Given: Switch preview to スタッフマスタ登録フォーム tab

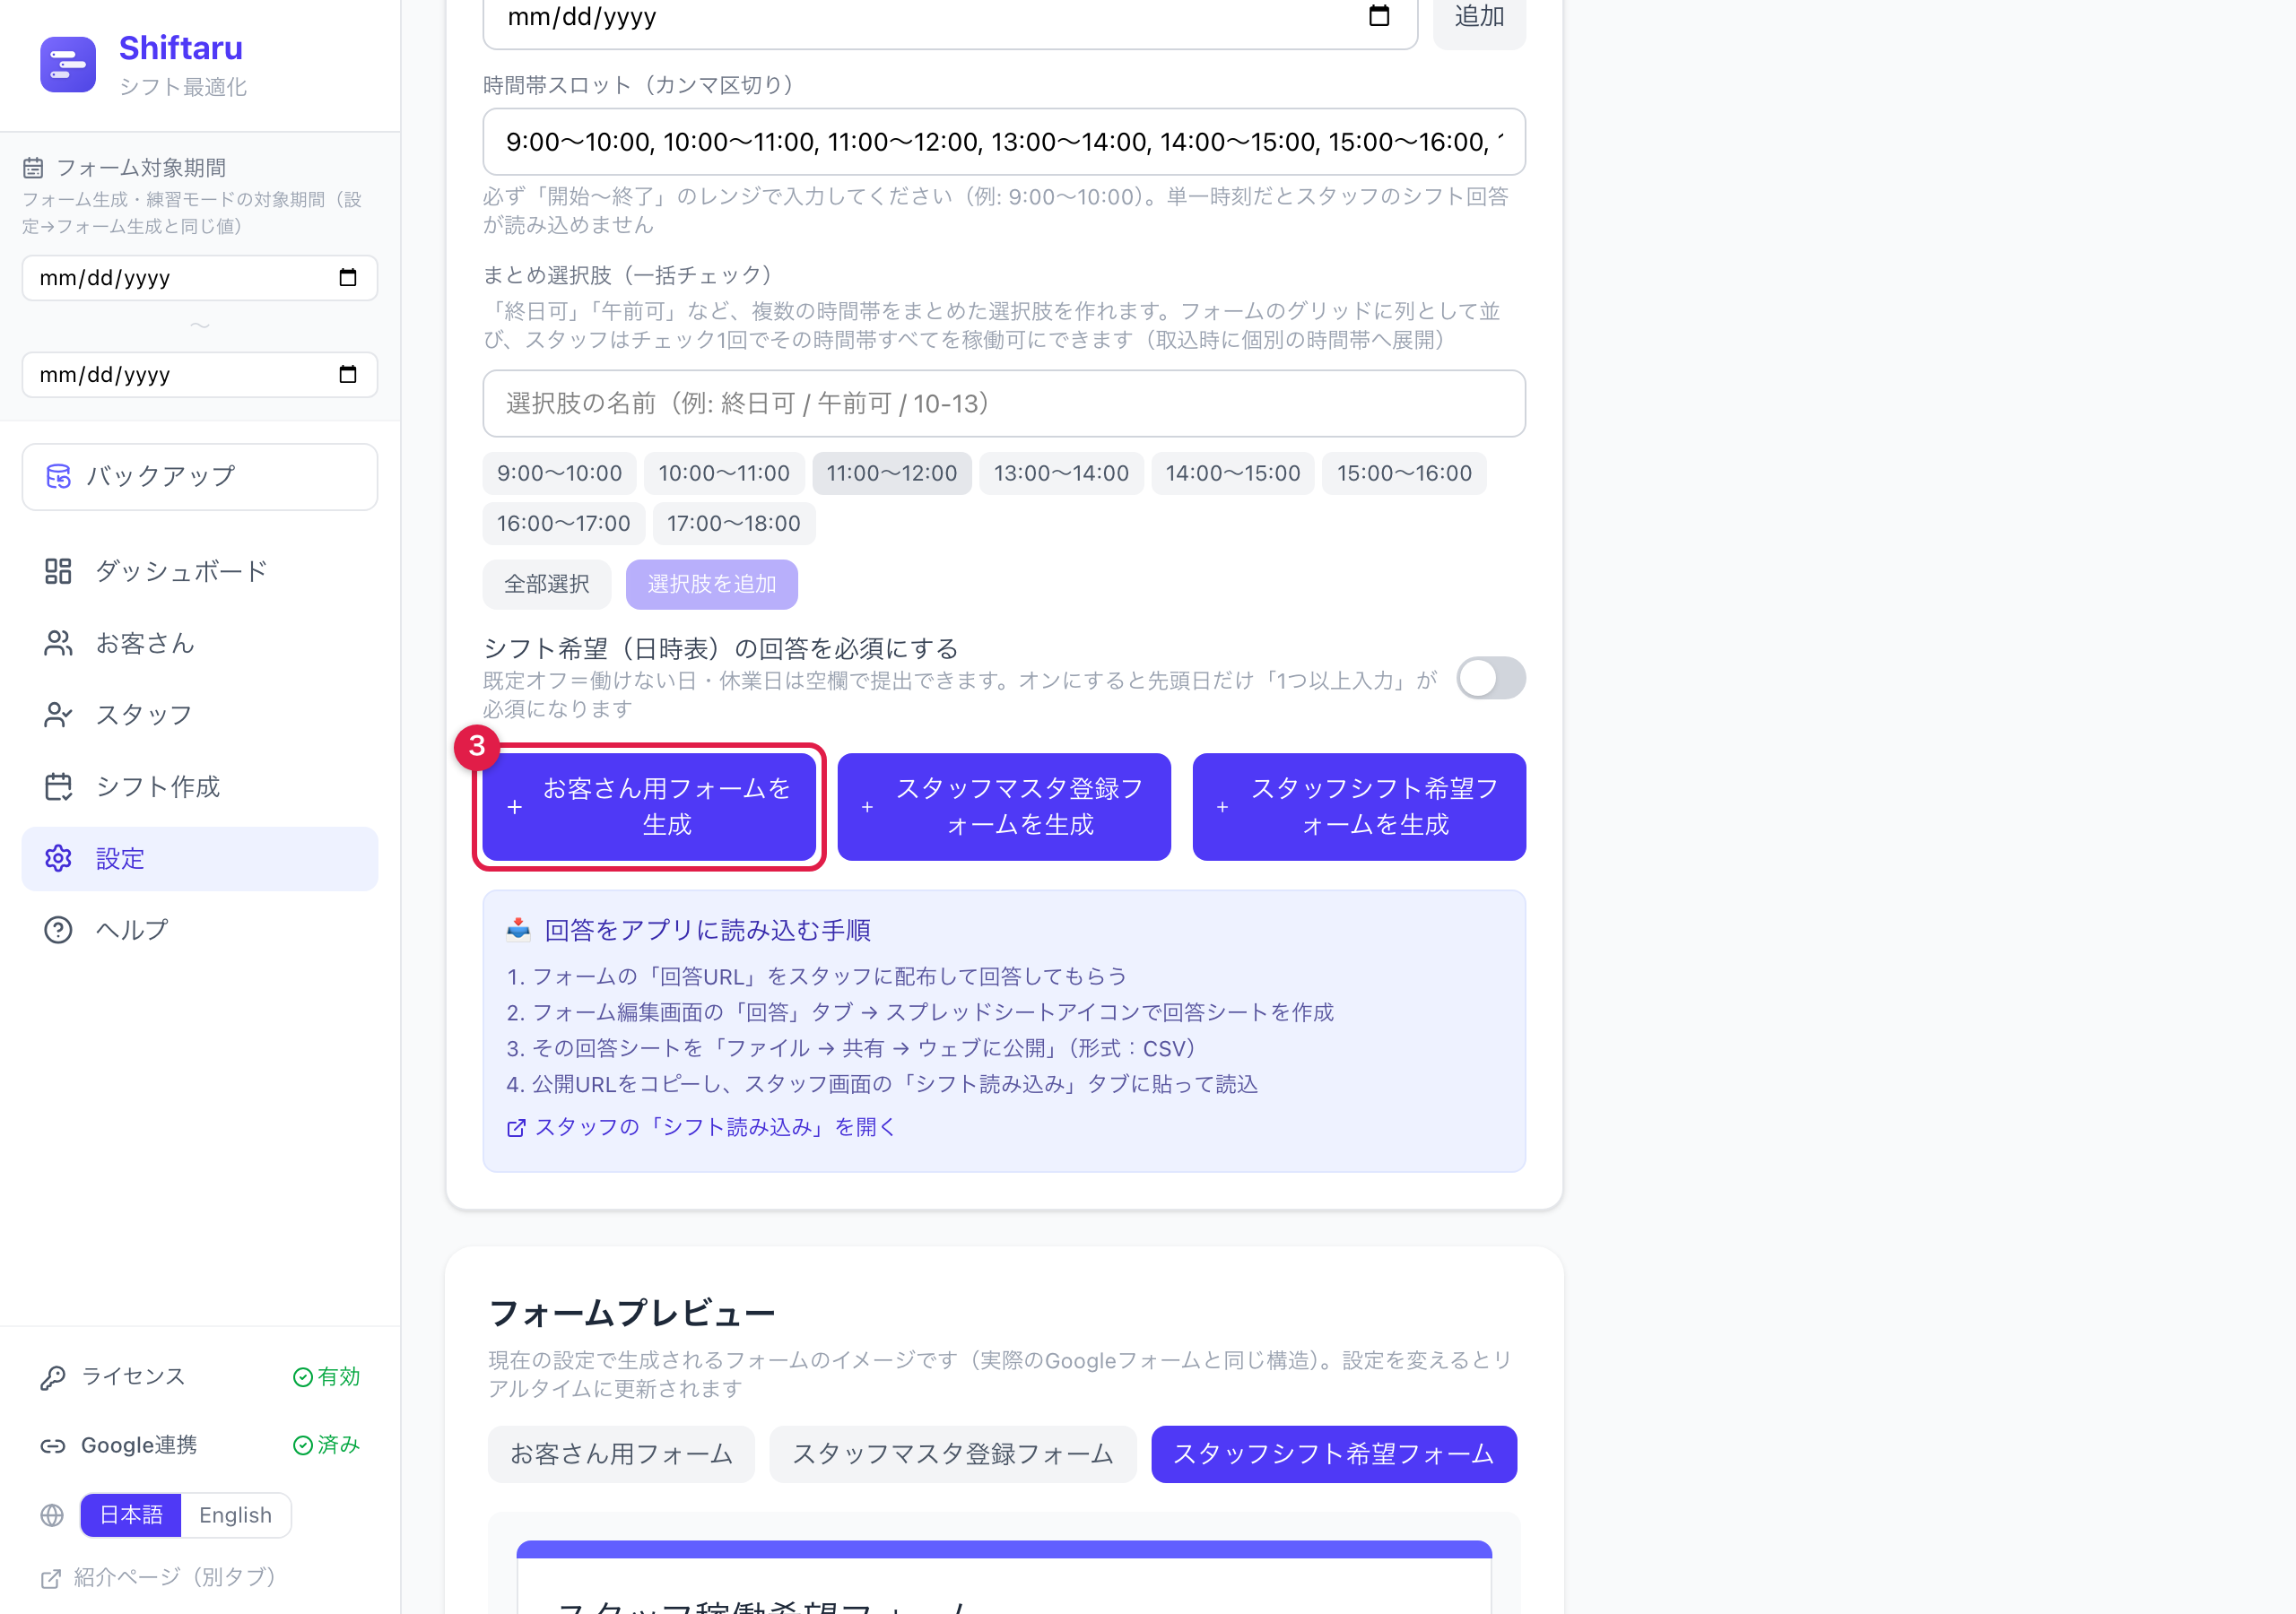Looking at the screenshot, I should click(952, 1454).
